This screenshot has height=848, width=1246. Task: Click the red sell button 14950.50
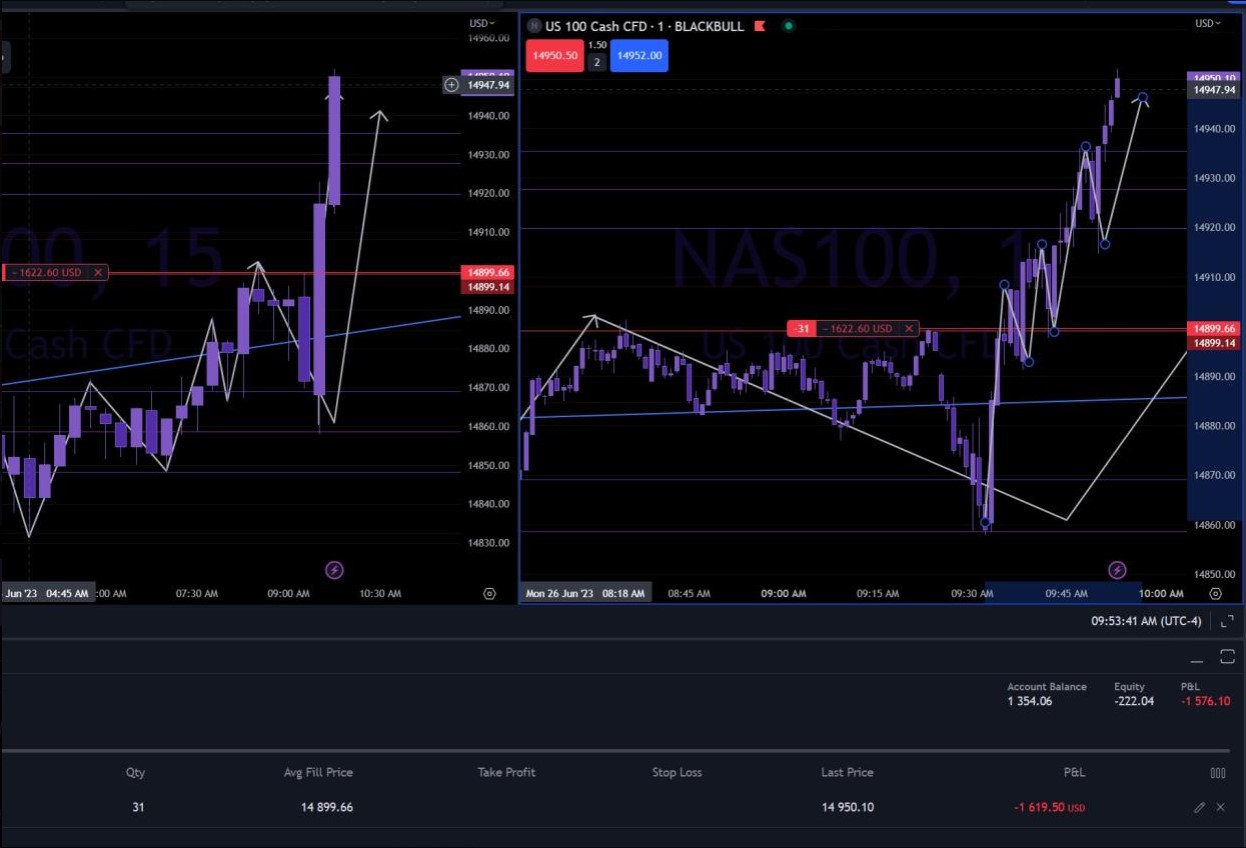(556, 56)
